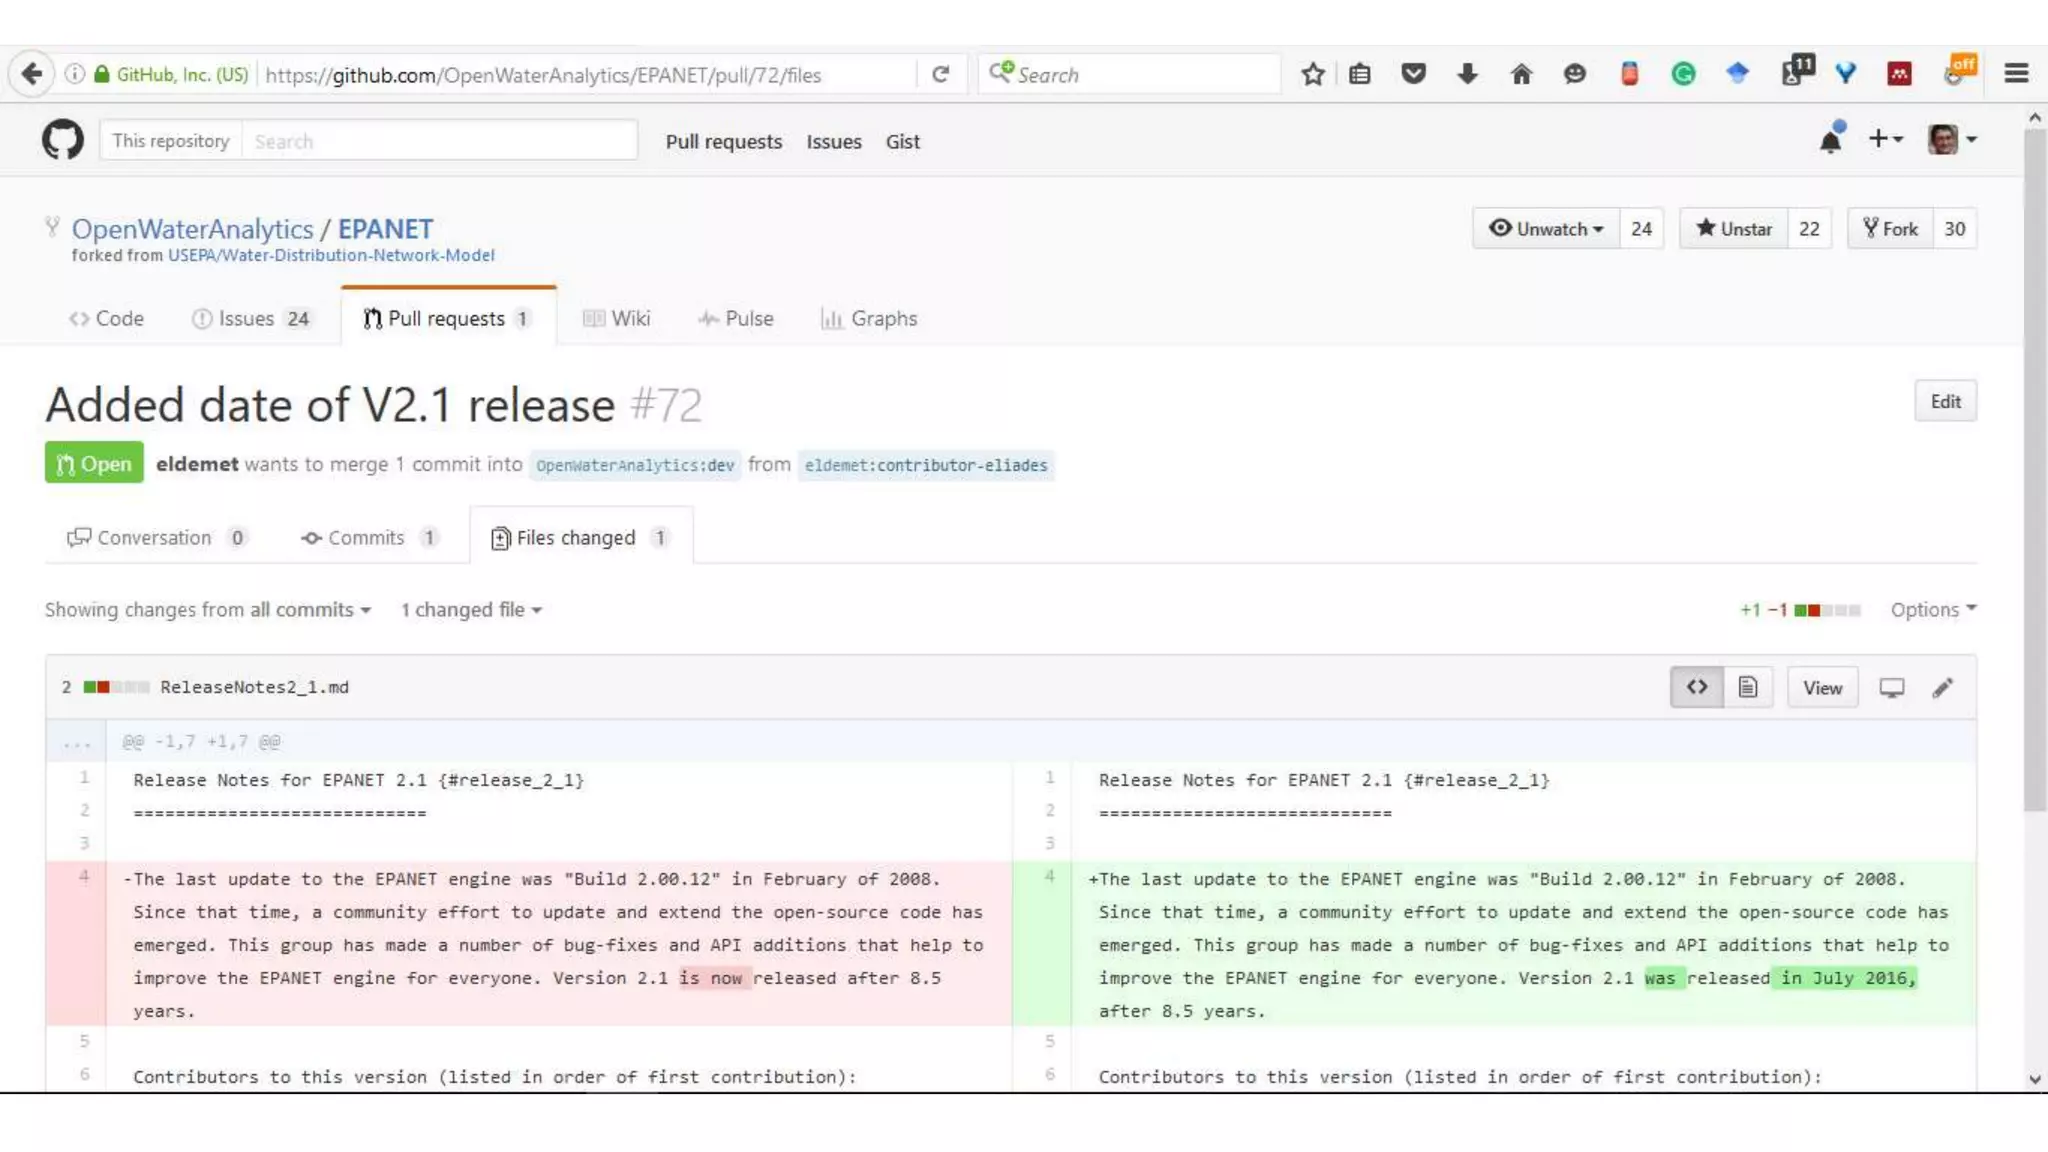Viewport: 2048px width, 1152px height.
Task: Open file in desktop monitor icon
Action: tap(1891, 688)
